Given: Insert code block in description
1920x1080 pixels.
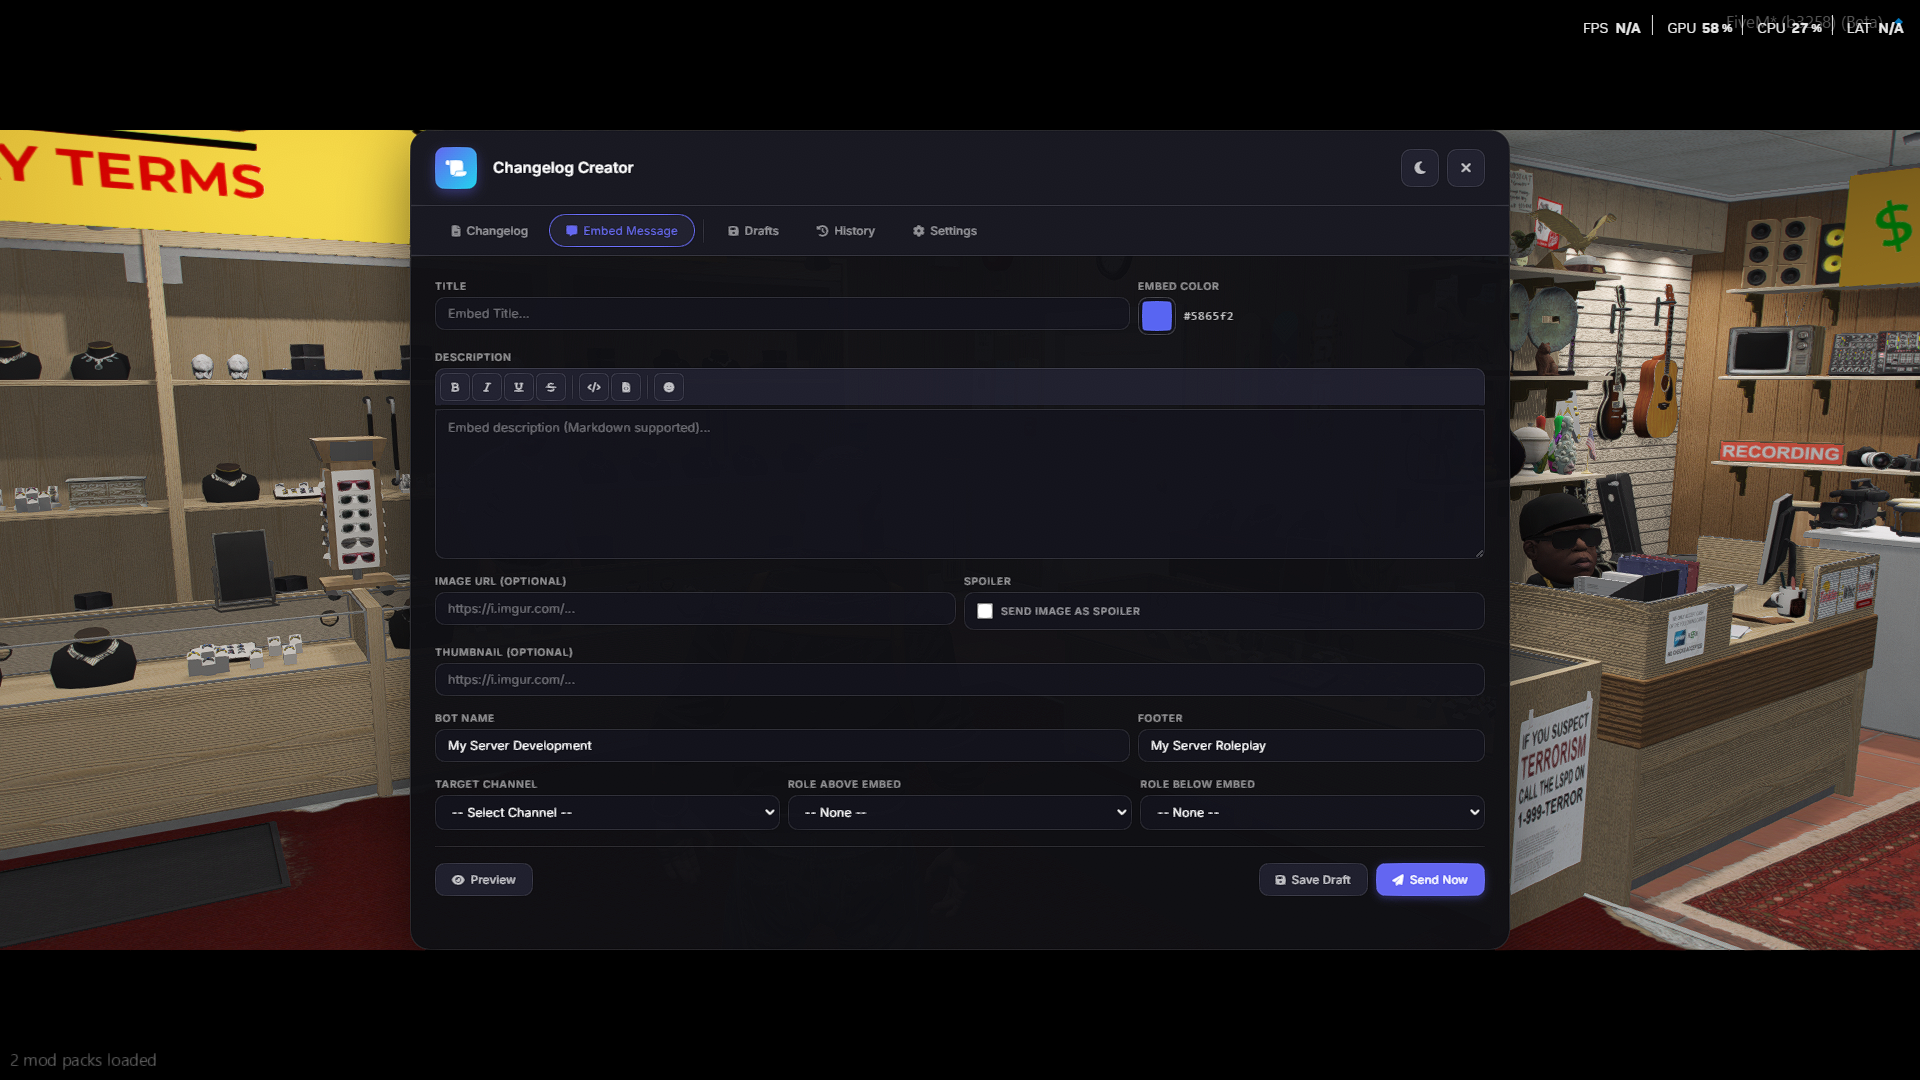Looking at the screenshot, I should coord(626,387).
